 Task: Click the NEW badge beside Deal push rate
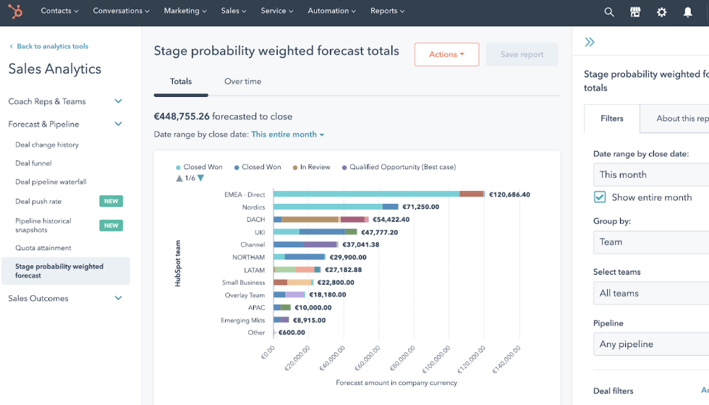click(111, 201)
